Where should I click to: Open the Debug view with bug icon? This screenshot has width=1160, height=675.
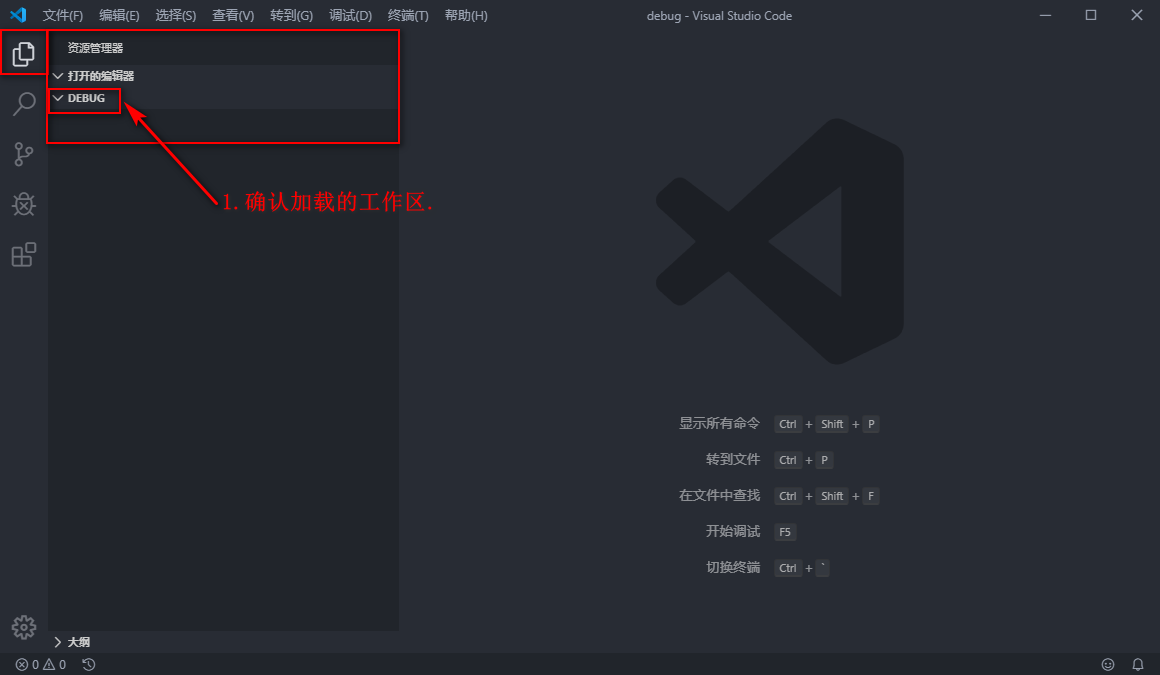pos(24,204)
